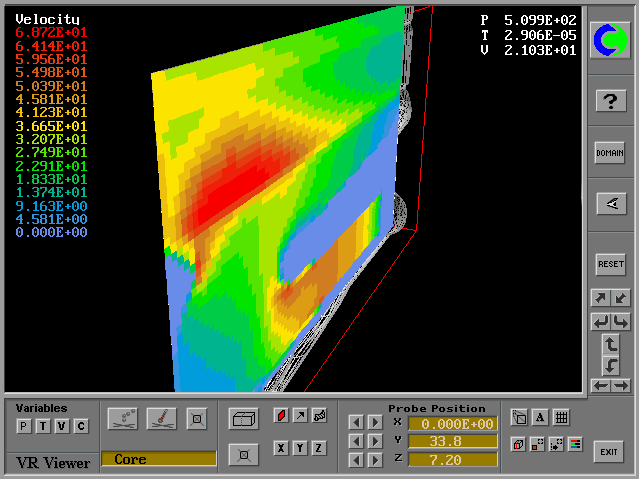This screenshot has width=639, height=479.
Task: Select the Z plane direction button
Action: point(319,448)
